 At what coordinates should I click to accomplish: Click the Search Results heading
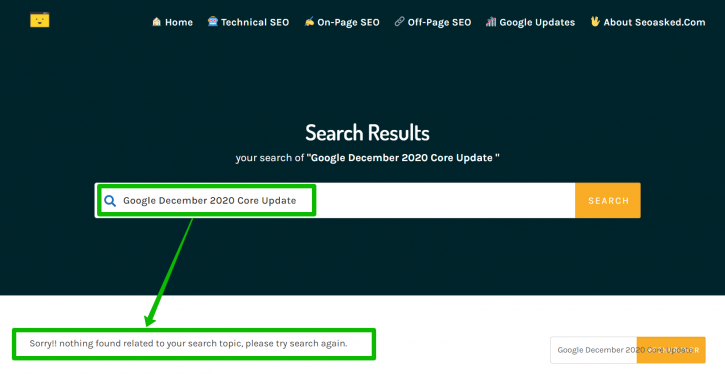tap(367, 133)
